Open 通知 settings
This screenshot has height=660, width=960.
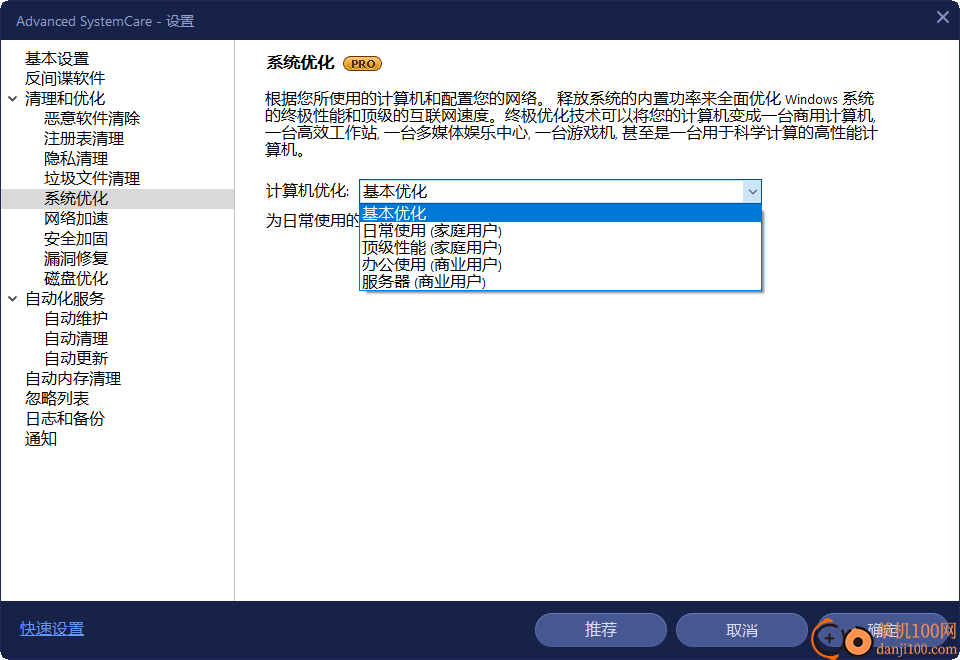coord(41,439)
